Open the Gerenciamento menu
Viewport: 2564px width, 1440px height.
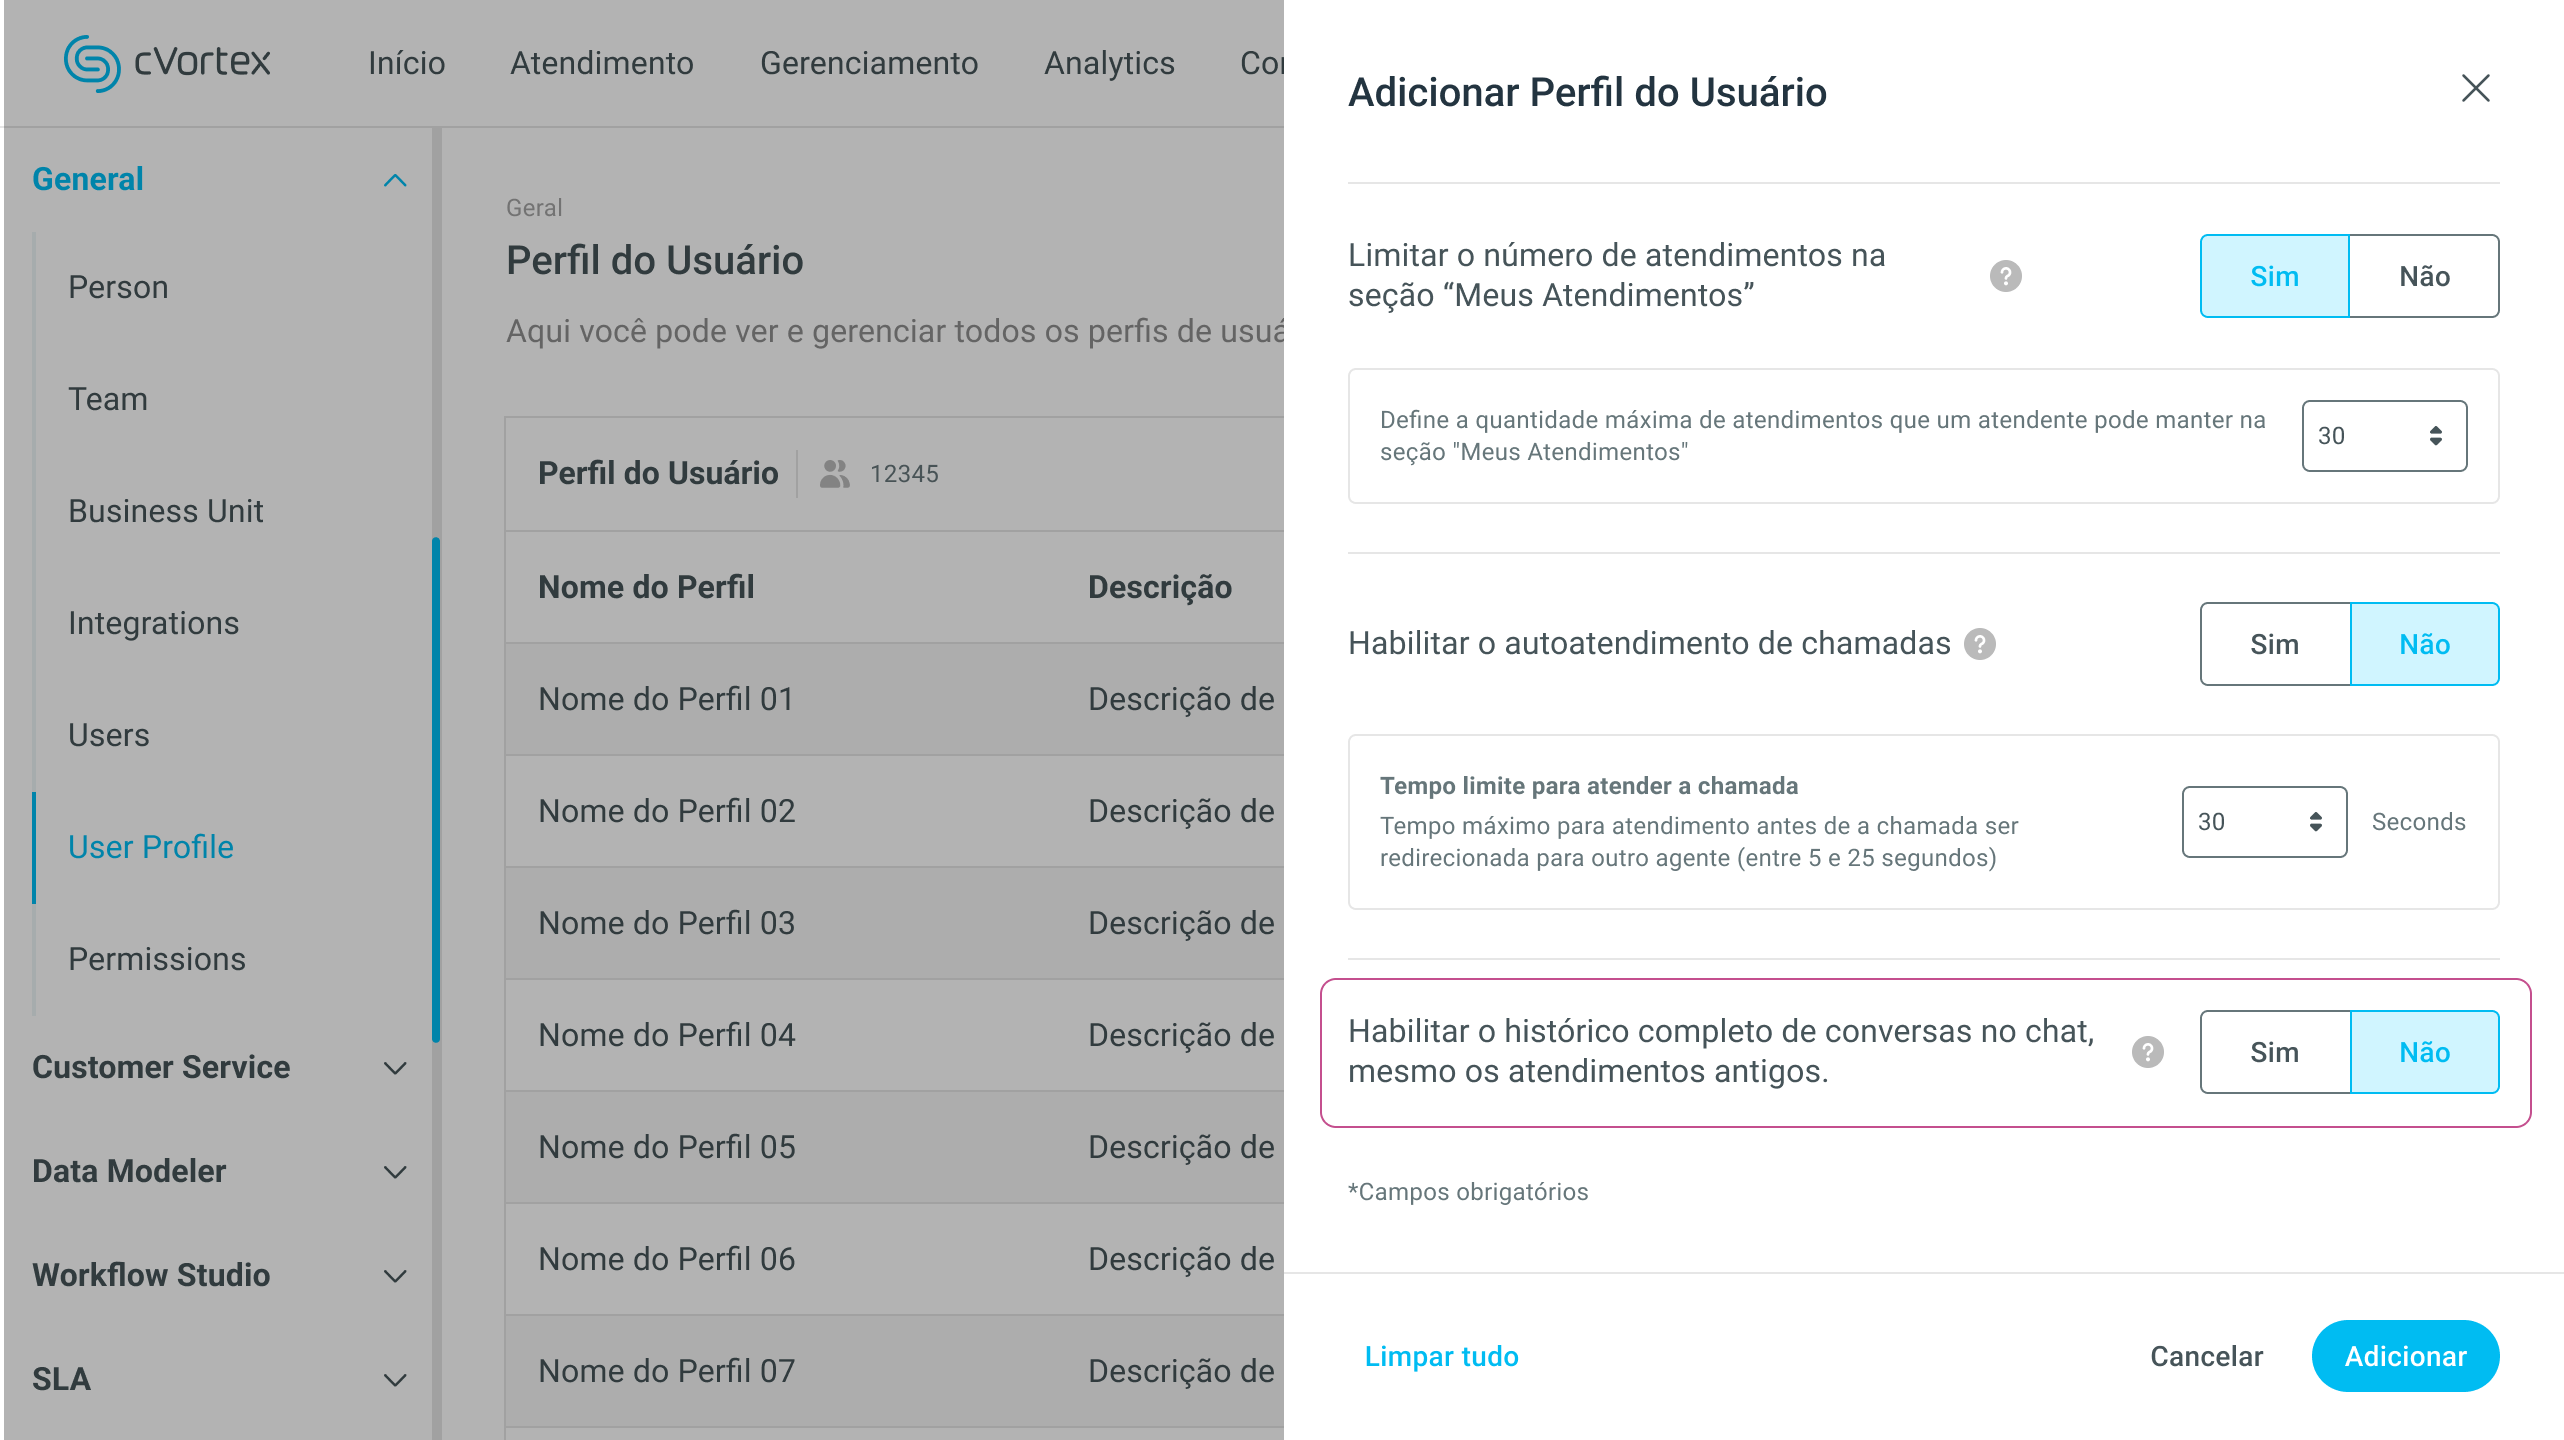coord(868,63)
